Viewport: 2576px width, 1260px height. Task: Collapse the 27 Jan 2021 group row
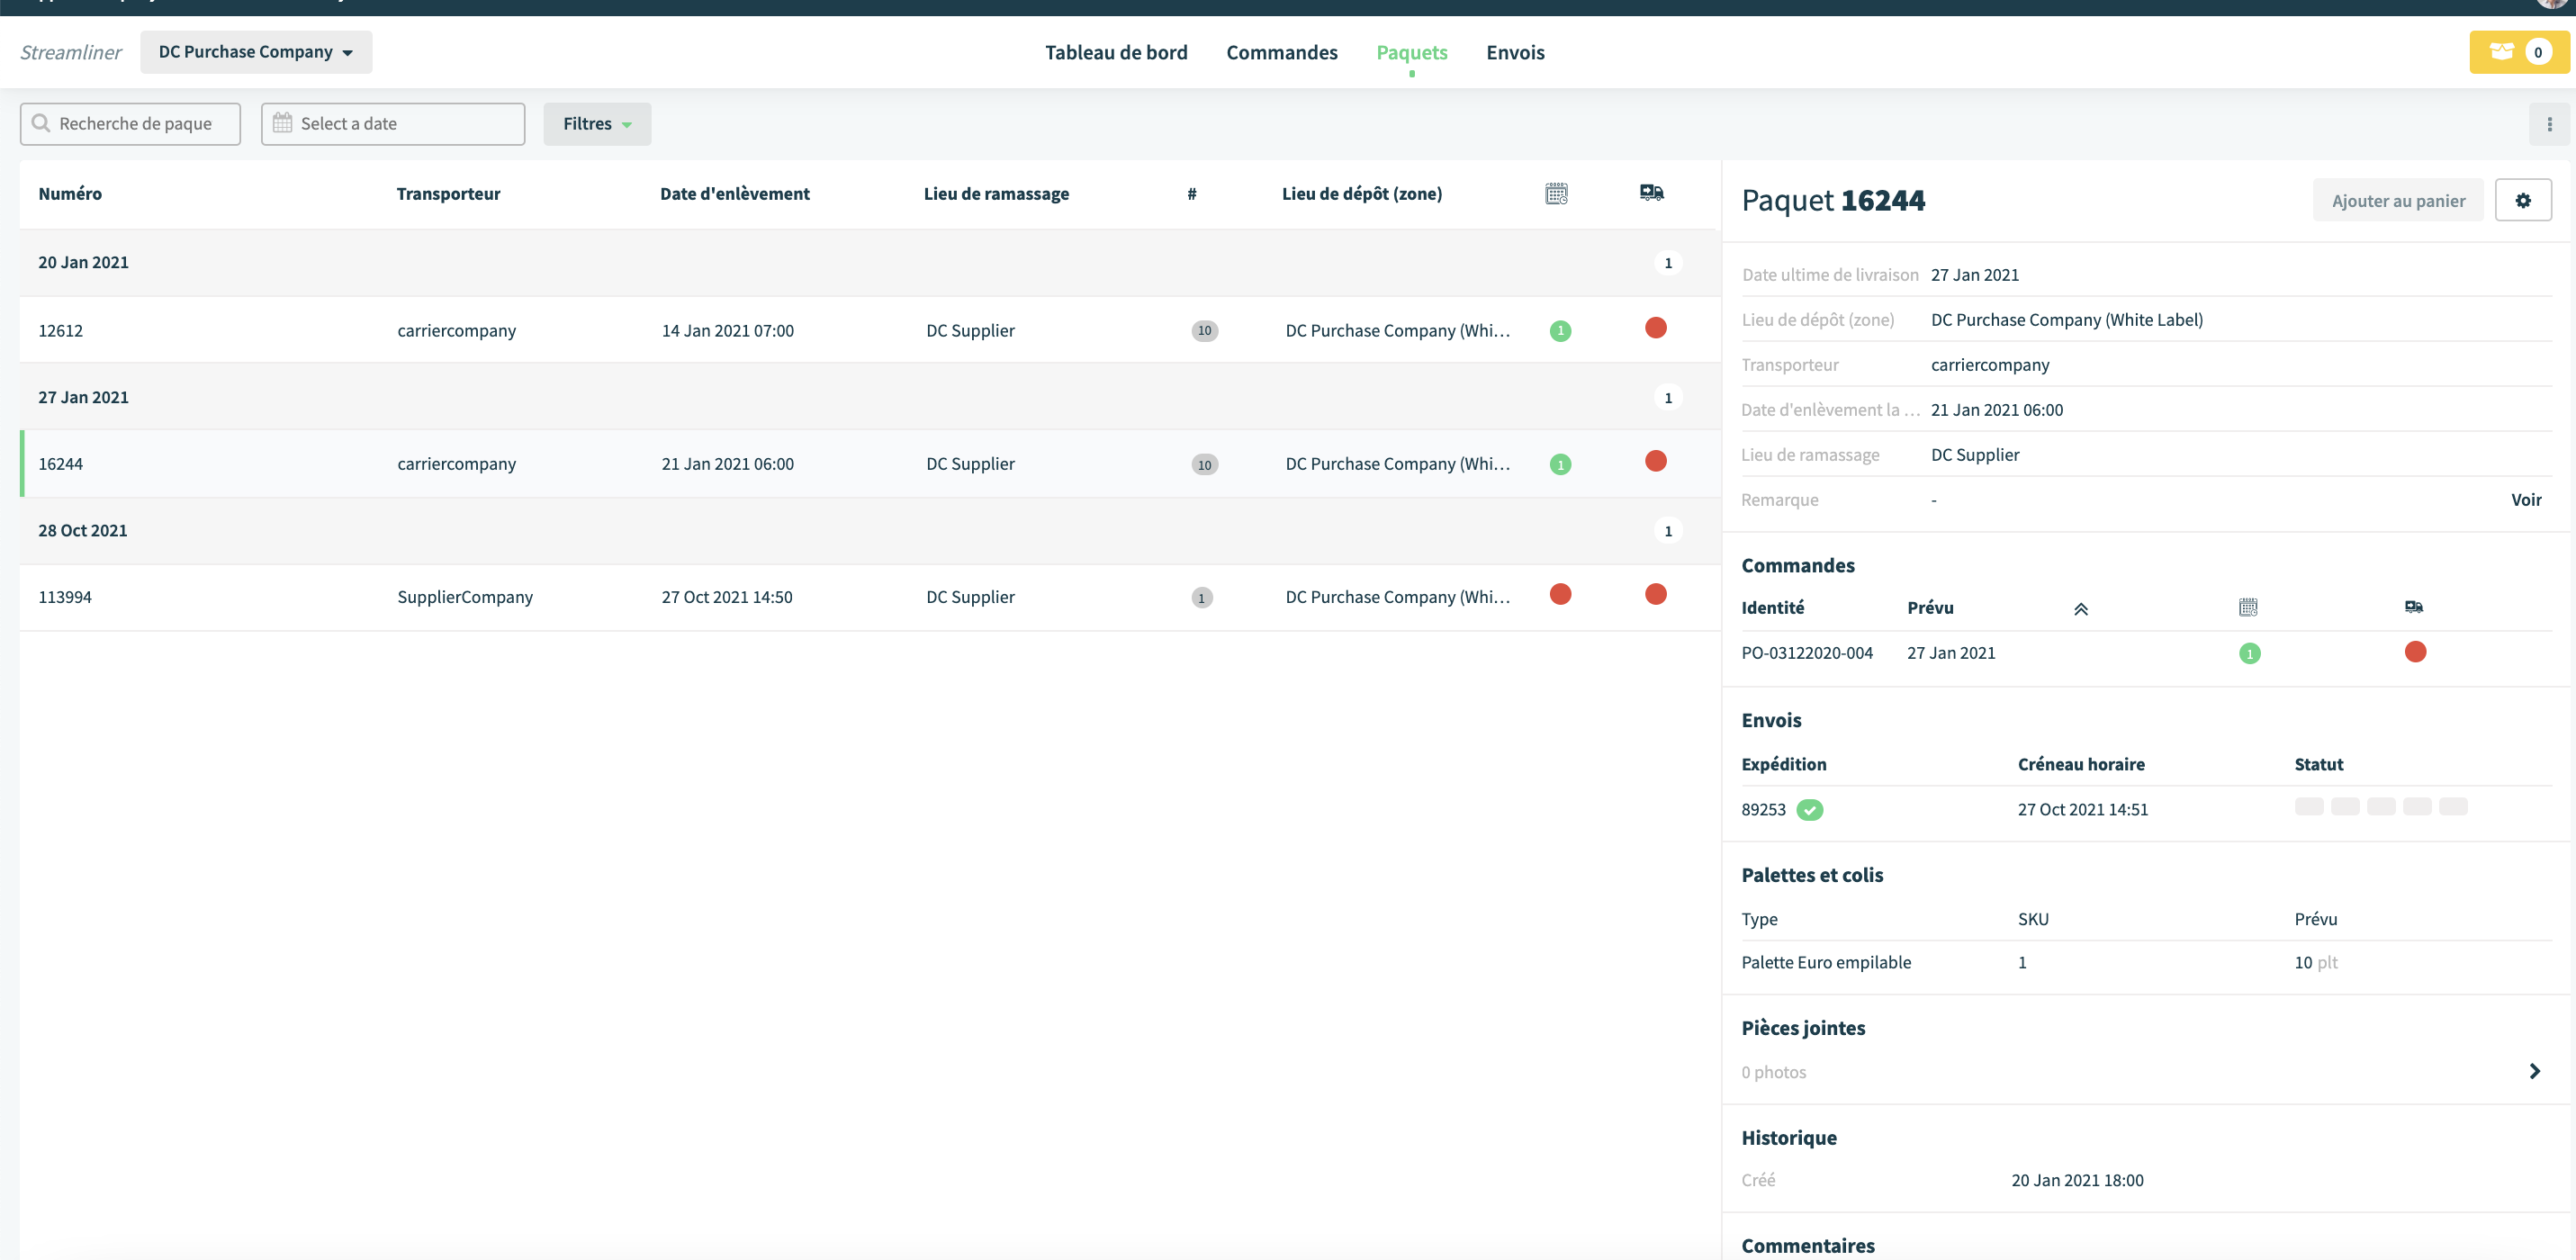click(x=869, y=397)
